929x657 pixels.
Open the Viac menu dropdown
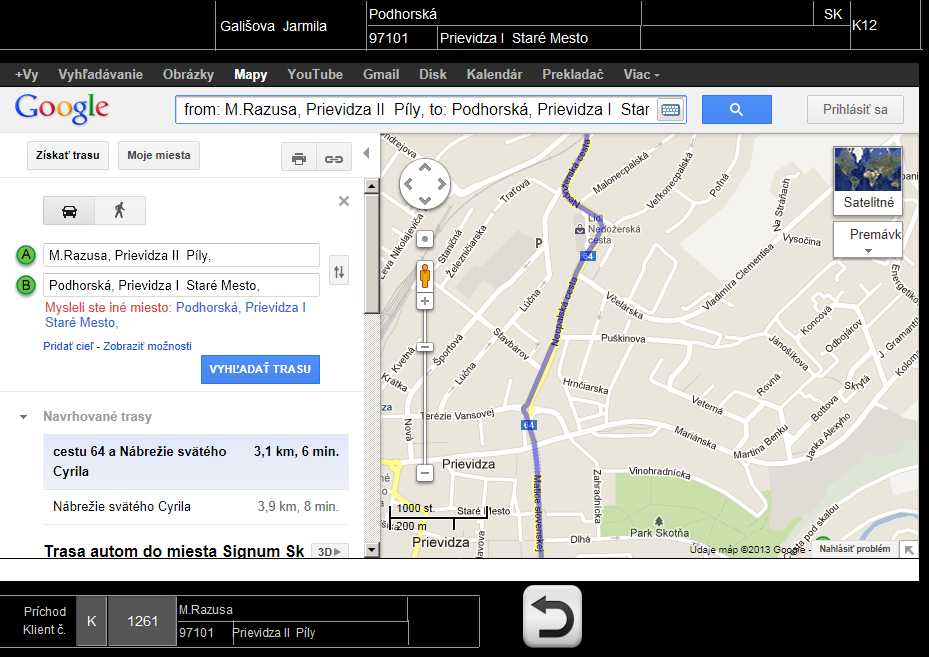pyautogui.click(x=641, y=75)
